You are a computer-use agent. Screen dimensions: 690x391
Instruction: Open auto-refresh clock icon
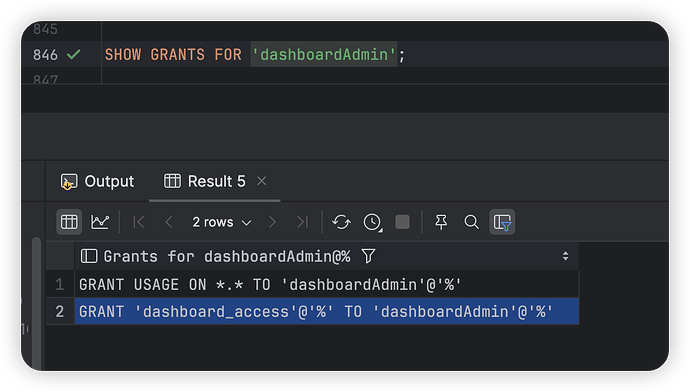[x=373, y=222]
